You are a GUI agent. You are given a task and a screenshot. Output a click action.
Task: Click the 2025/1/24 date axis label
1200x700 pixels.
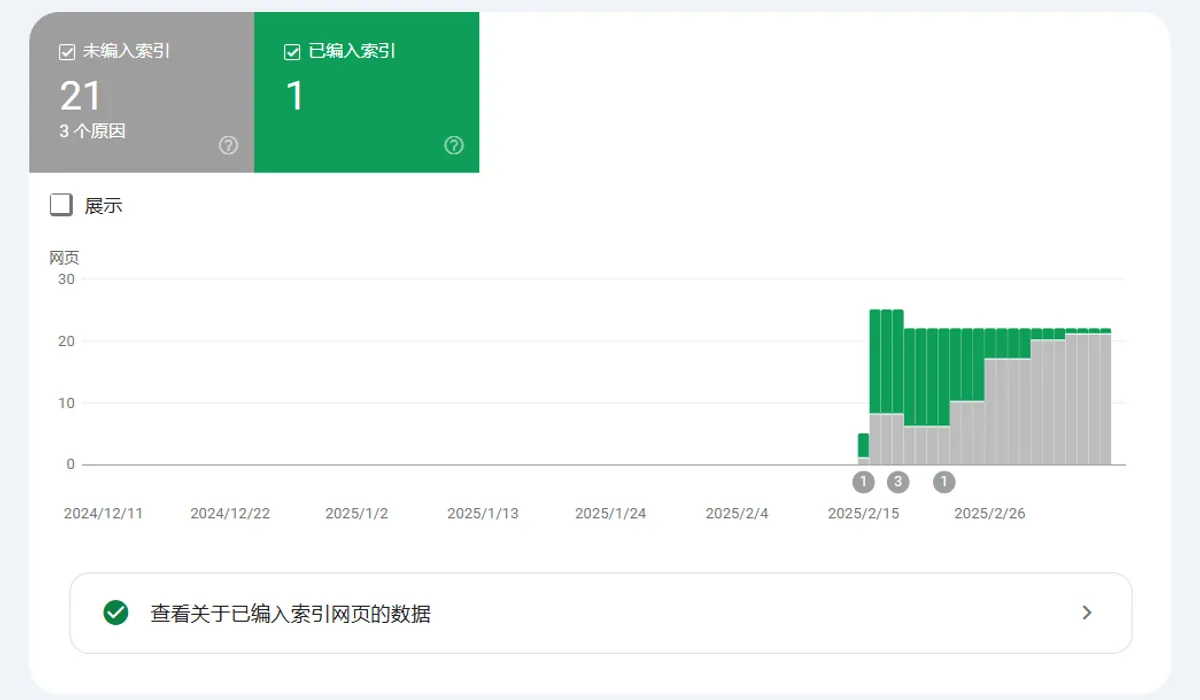click(610, 513)
